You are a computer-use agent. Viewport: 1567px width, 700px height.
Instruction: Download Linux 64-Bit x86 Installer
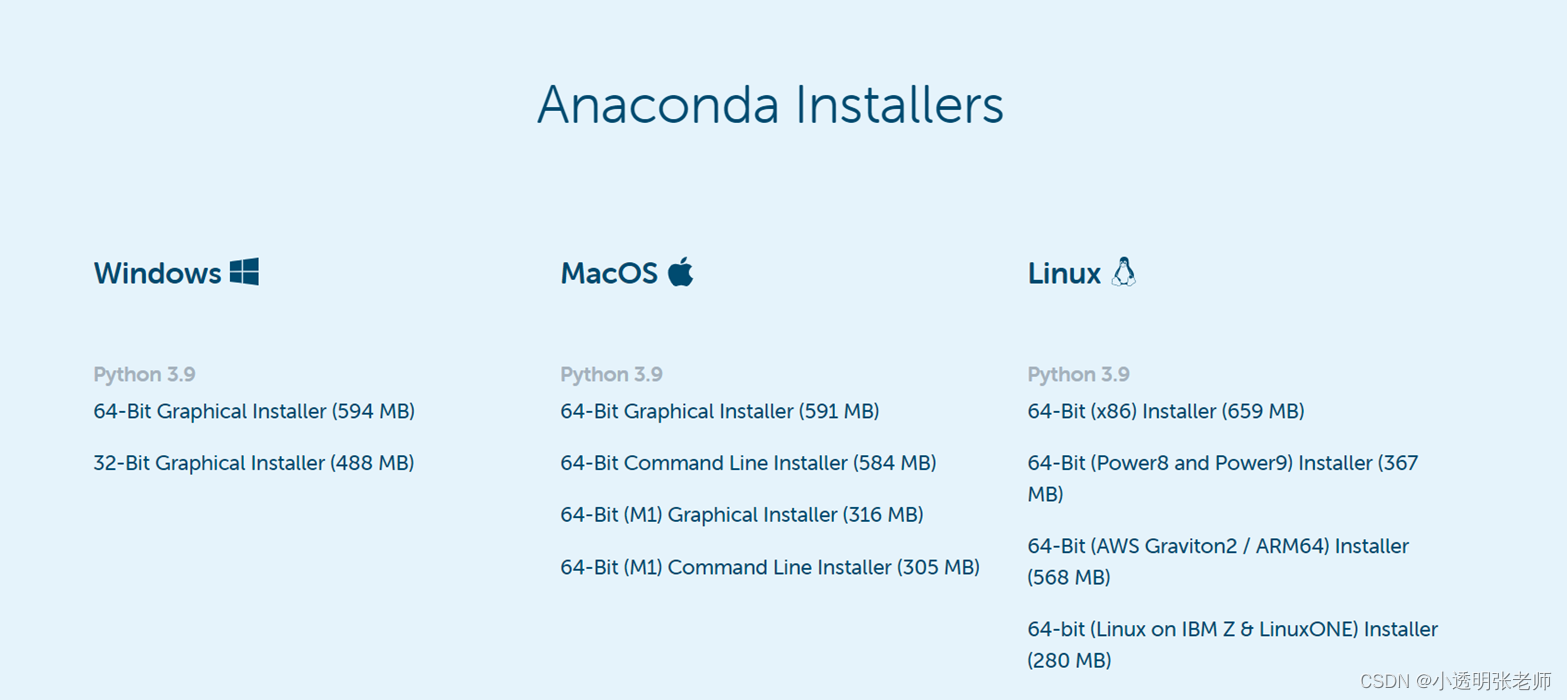tap(1165, 410)
